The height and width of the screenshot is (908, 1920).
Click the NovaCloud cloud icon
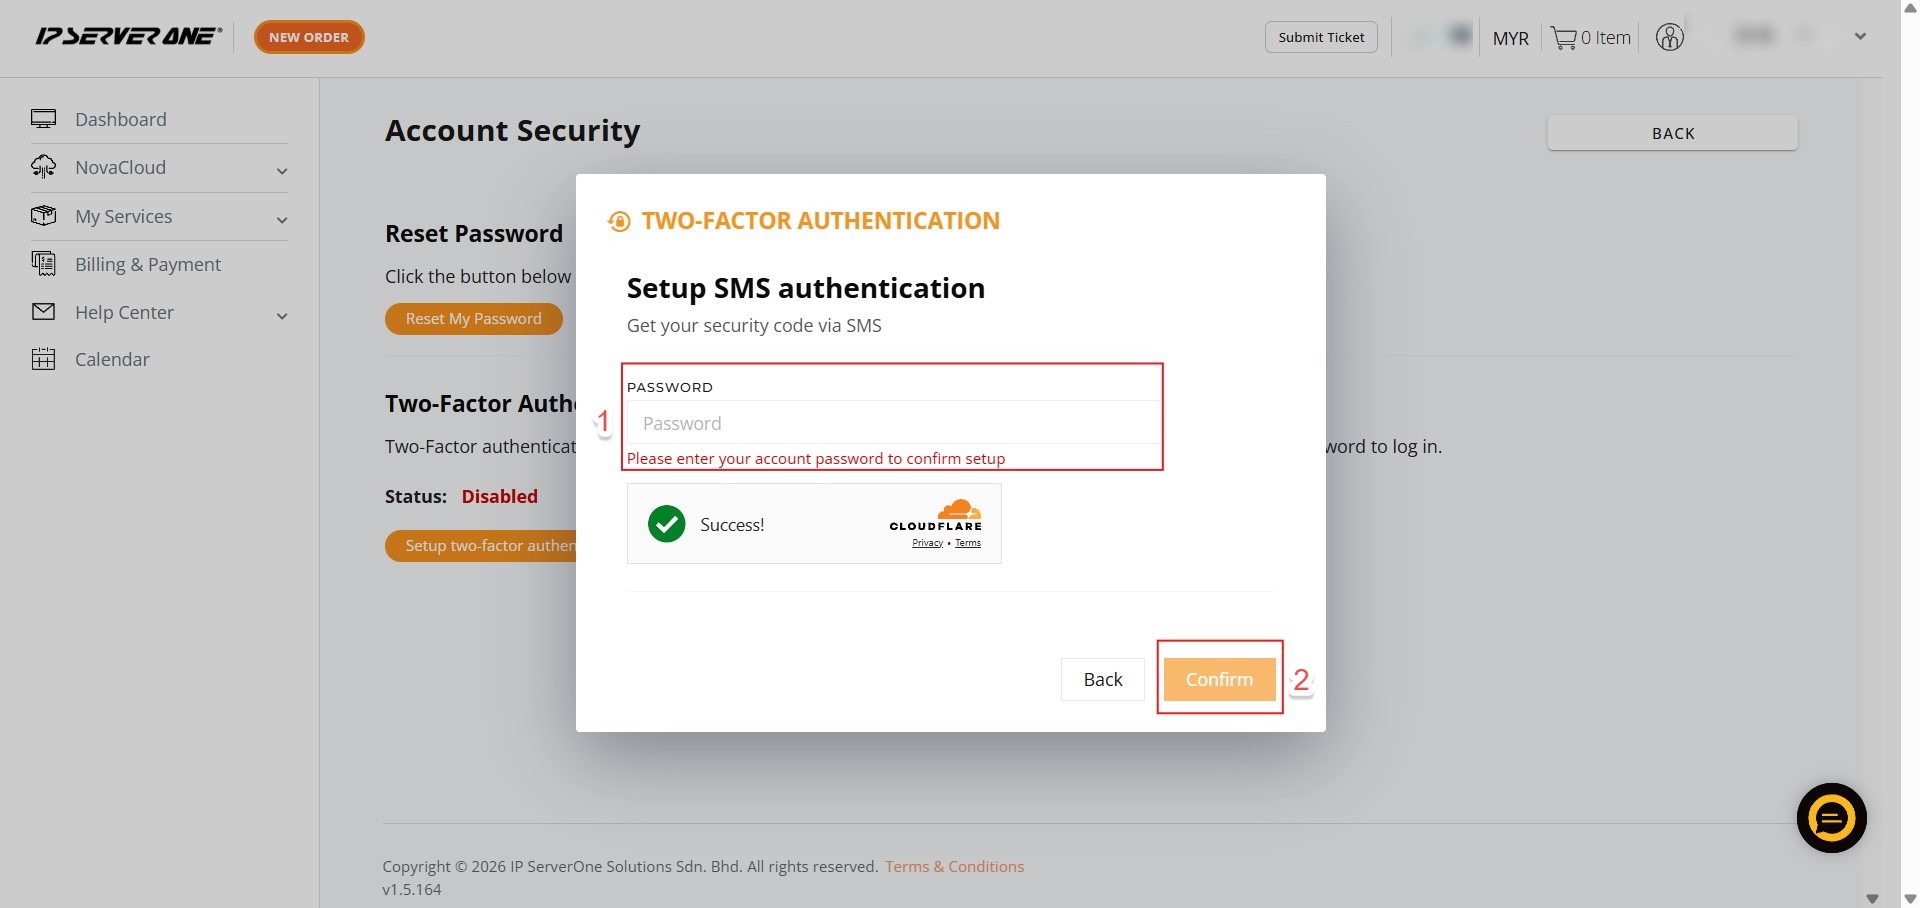[43, 167]
